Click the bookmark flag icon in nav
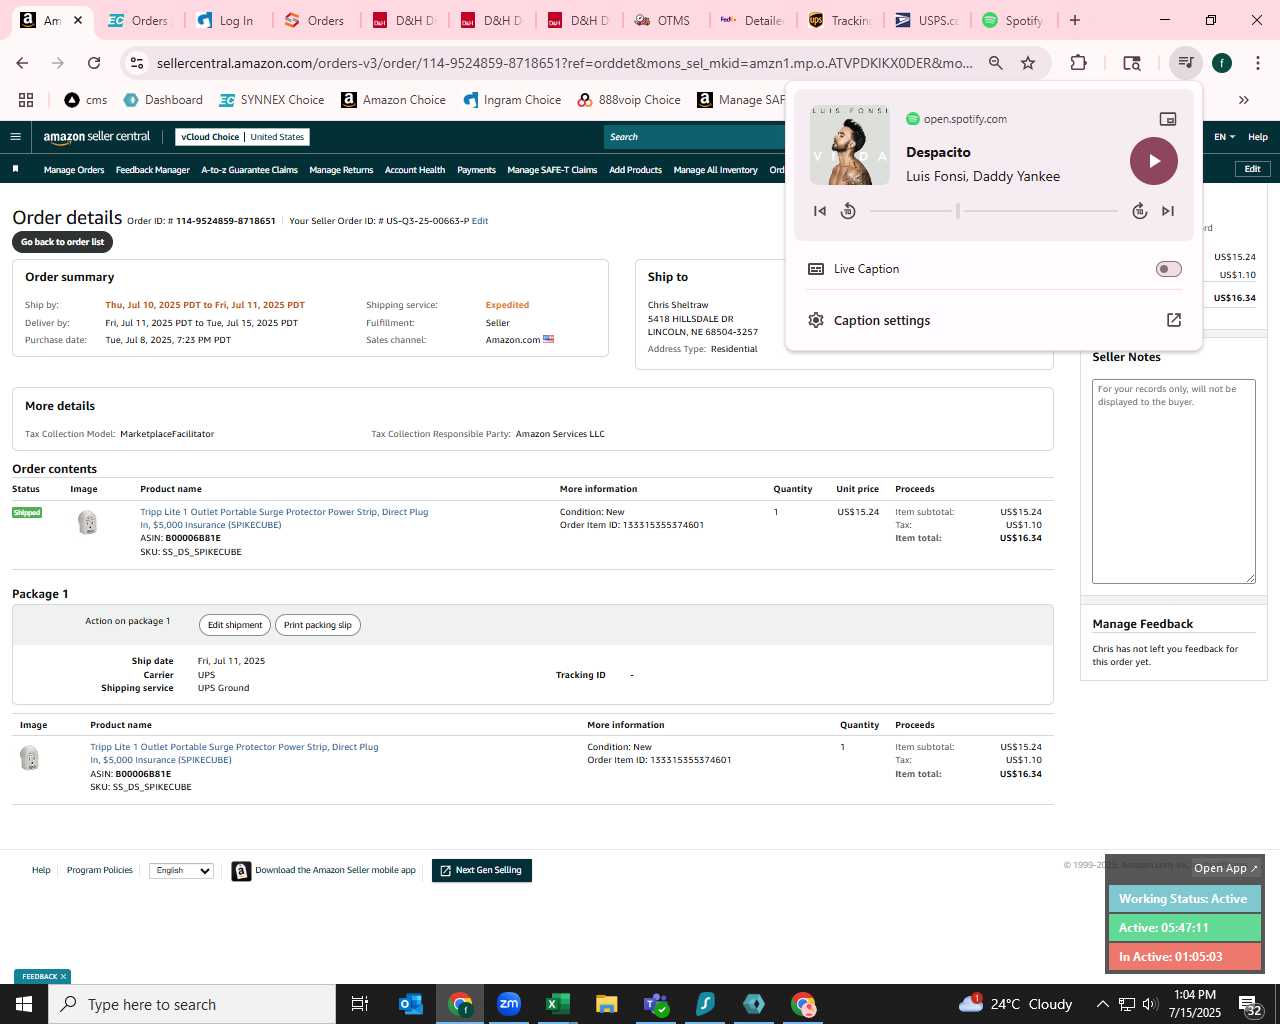The width and height of the screenshot is (1280, 1024). tap(15, 169)
